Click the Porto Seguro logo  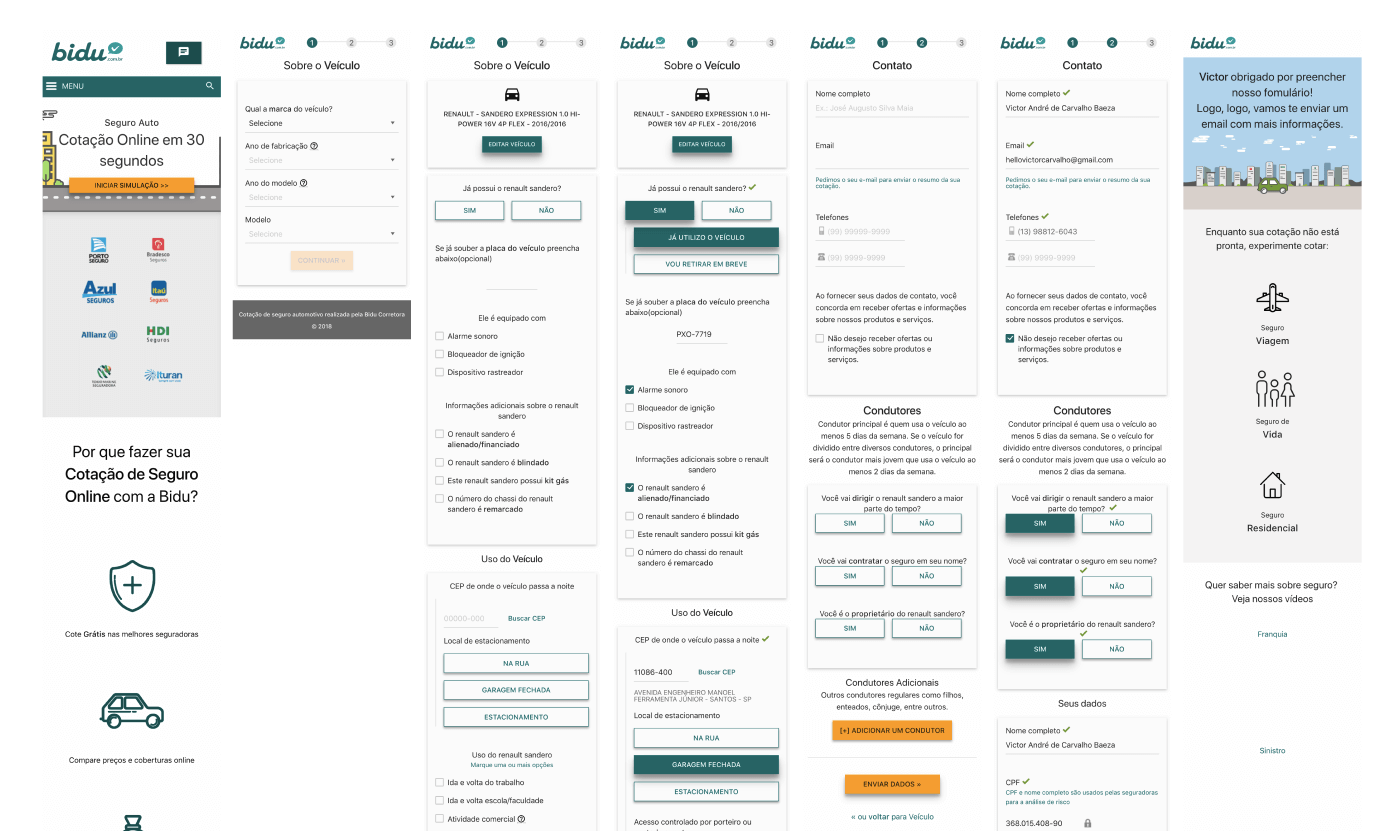(x=98, y=250)
